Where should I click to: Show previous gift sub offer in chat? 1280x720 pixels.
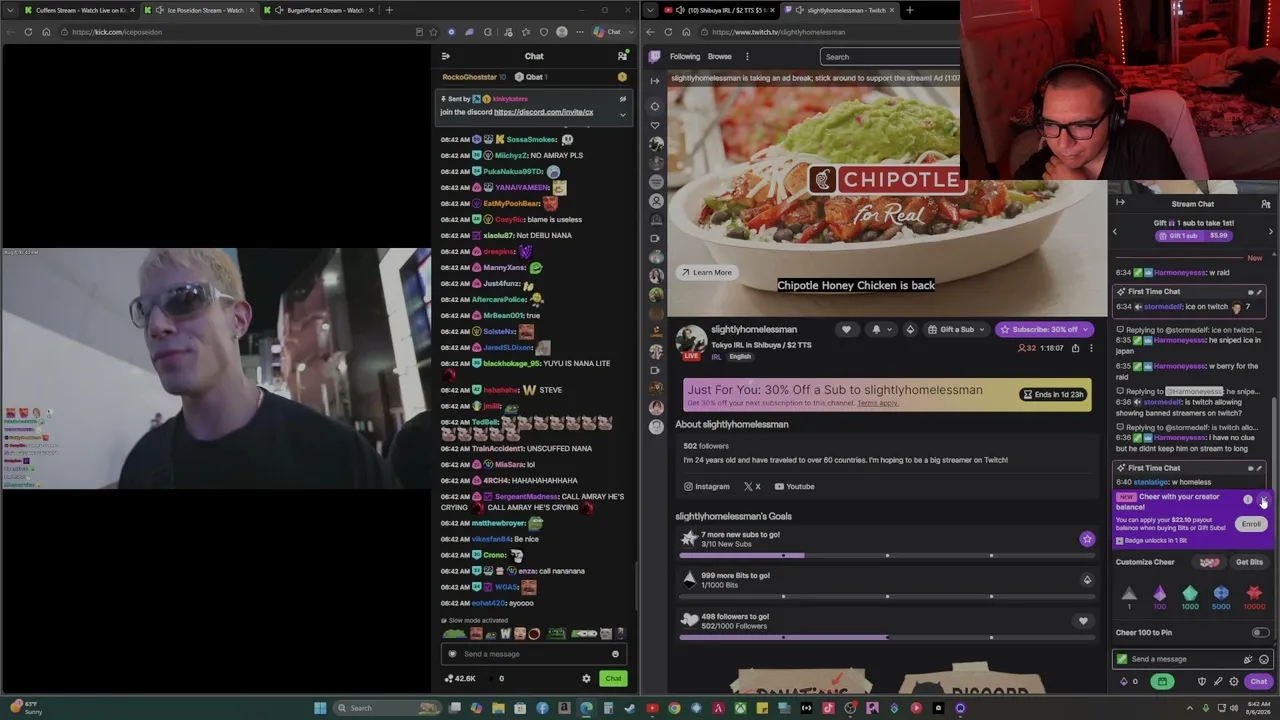pos(1115,231)
